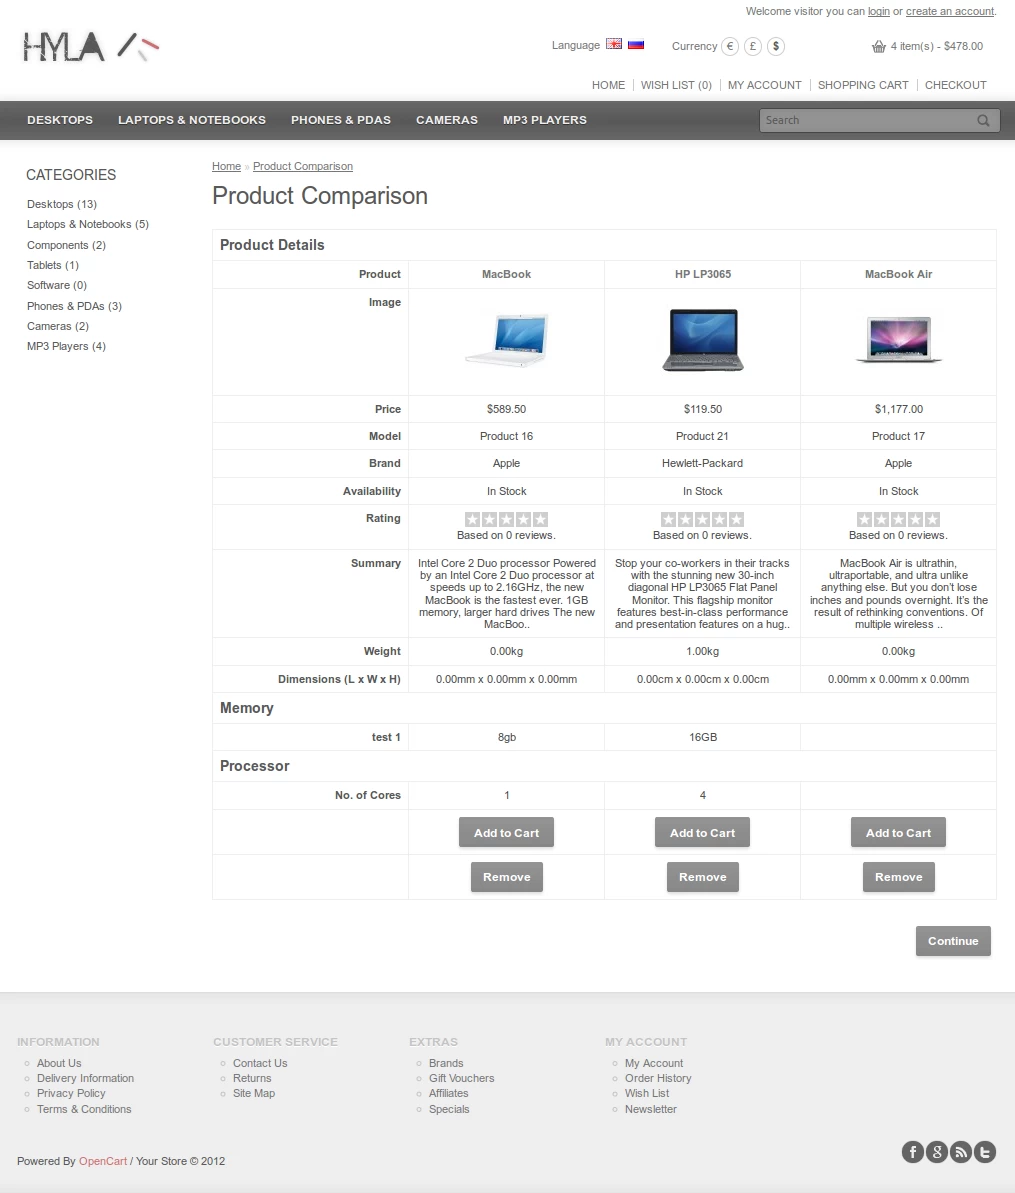
Task: Click the MacBook Air product image
Action: pos(899,339)
